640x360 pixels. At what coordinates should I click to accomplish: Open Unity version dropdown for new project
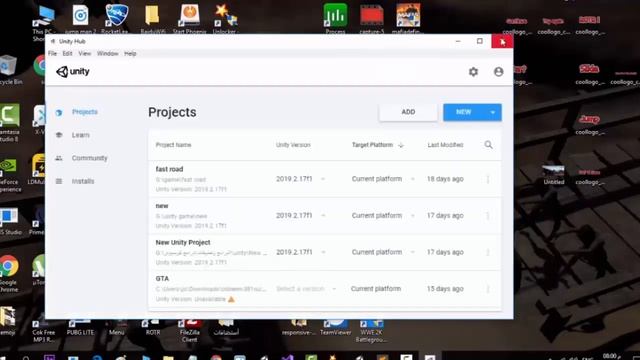[x=323, y=216]
